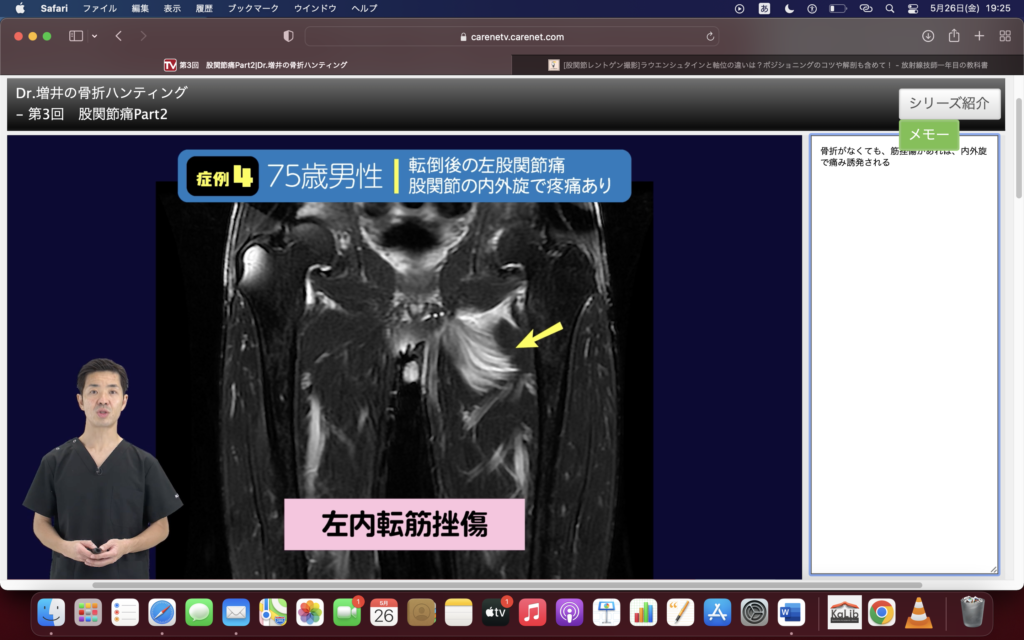Toggle the Safari sidebar button

pos(76,36)
